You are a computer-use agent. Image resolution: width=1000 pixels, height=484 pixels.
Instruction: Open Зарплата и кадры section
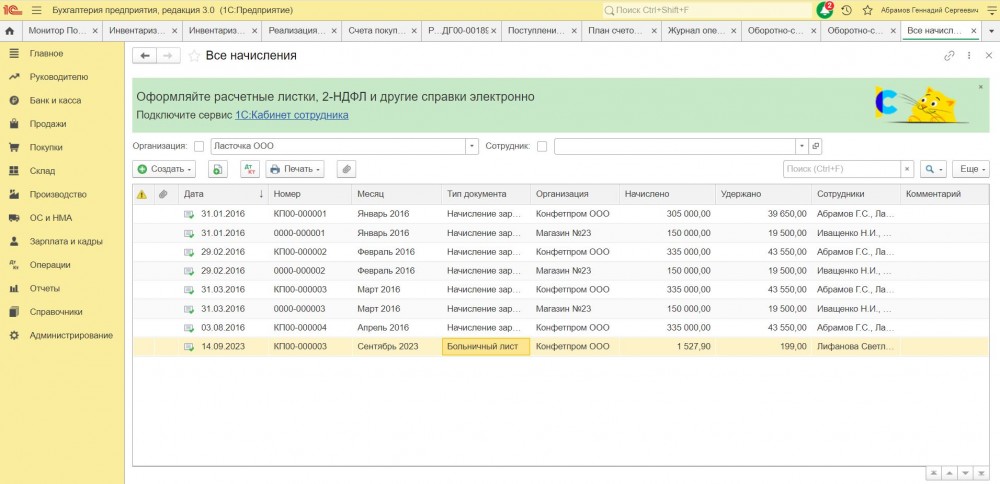pyautogui.click(x=66, y=241)
